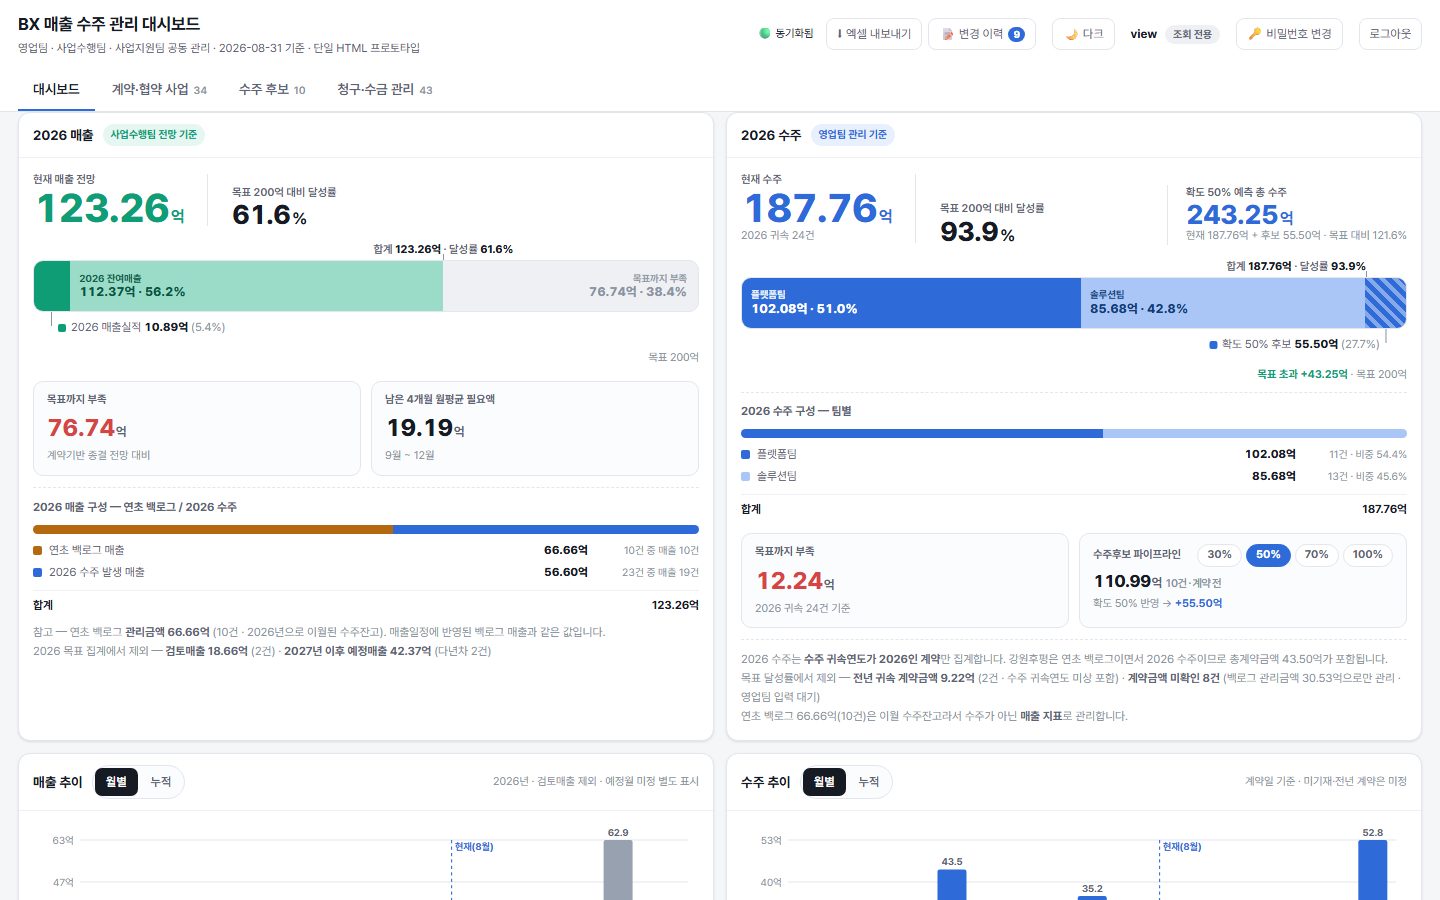Select the 50% pipeline probability pill
Image resolution: width=1440 pixels, height=900 pixels.
point(1268,555)
